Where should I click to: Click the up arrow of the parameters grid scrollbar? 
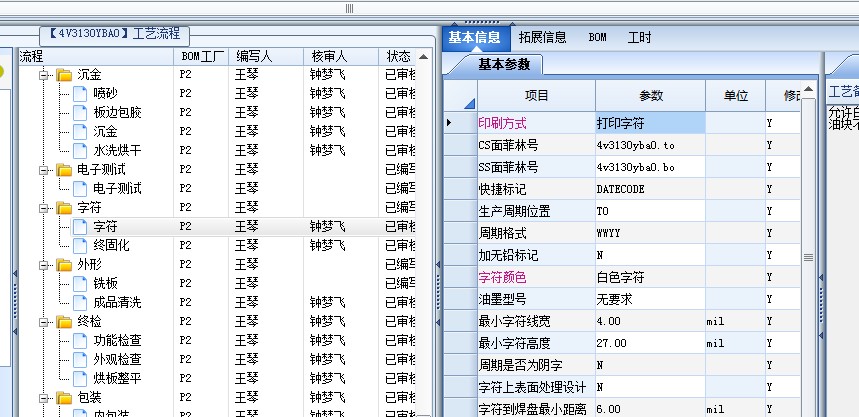coord(808,89)
